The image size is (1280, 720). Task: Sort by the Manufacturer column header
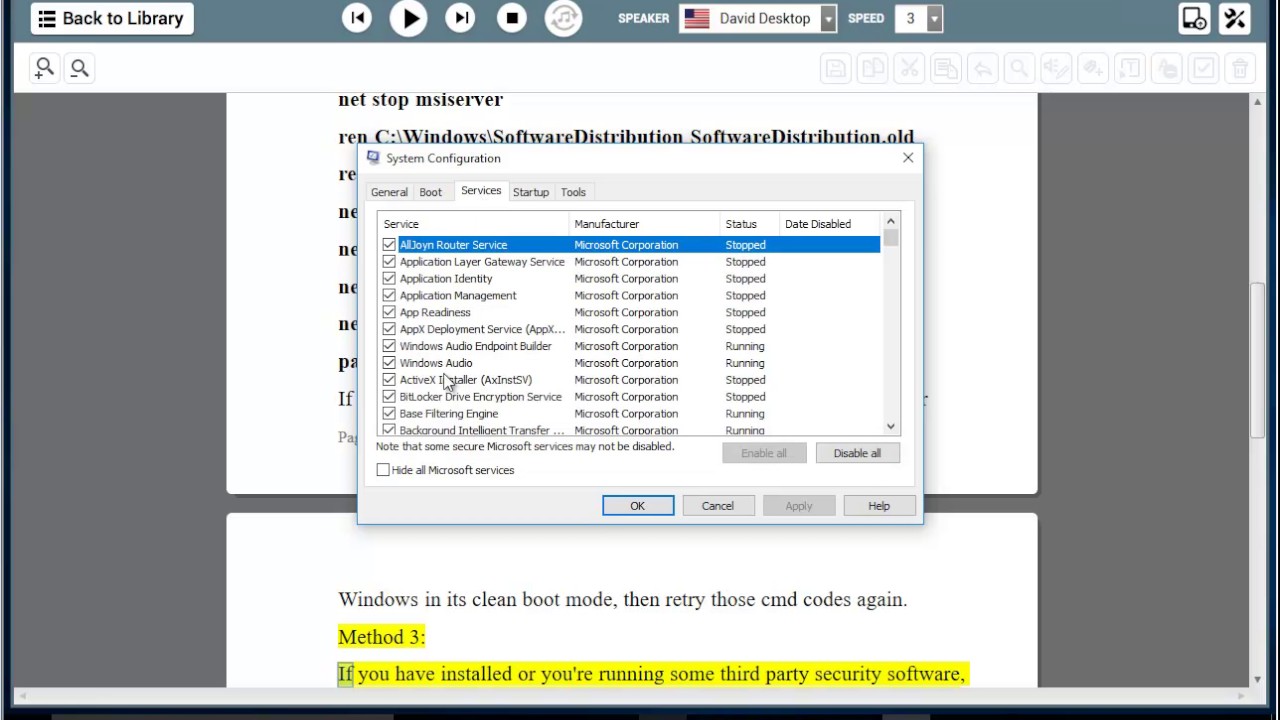tap(644, 224)
